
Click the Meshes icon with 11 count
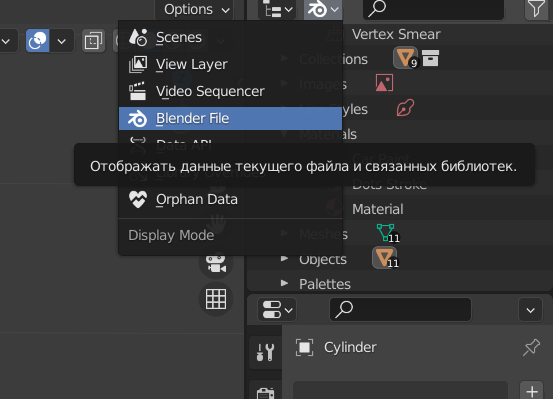pos(387,233)
